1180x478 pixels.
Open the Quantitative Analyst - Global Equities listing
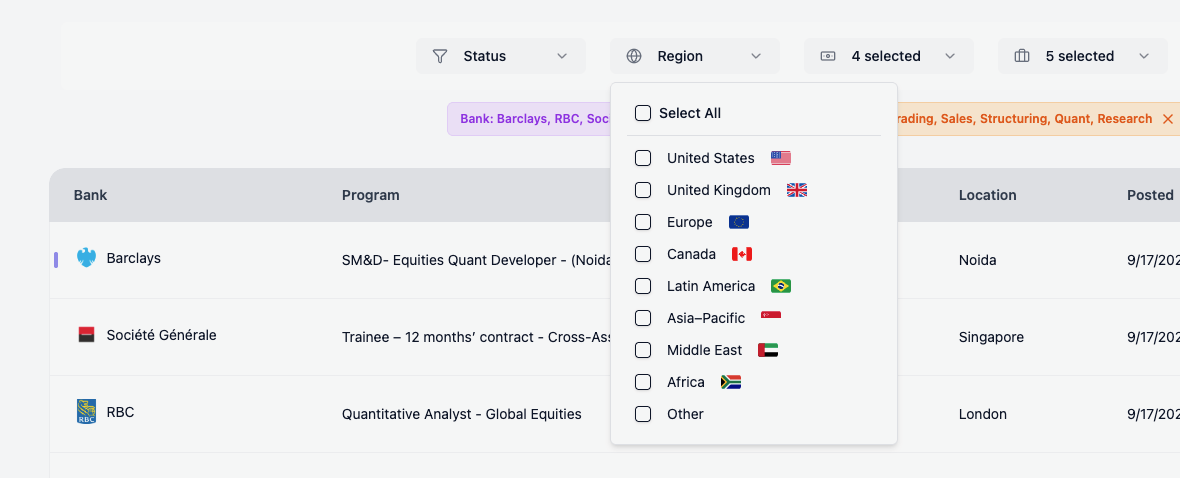(461, 414)
